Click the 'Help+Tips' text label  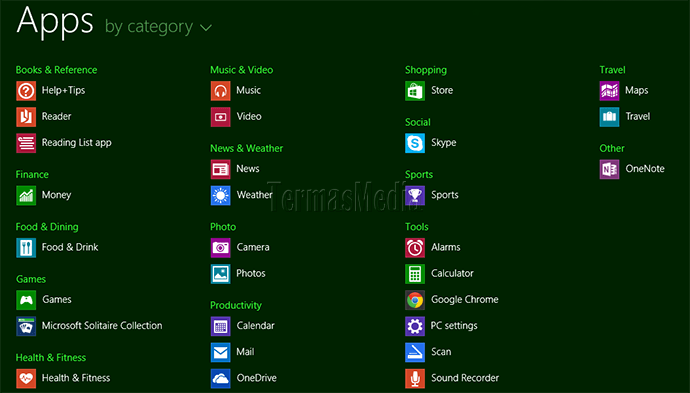(x=63, y=91)
